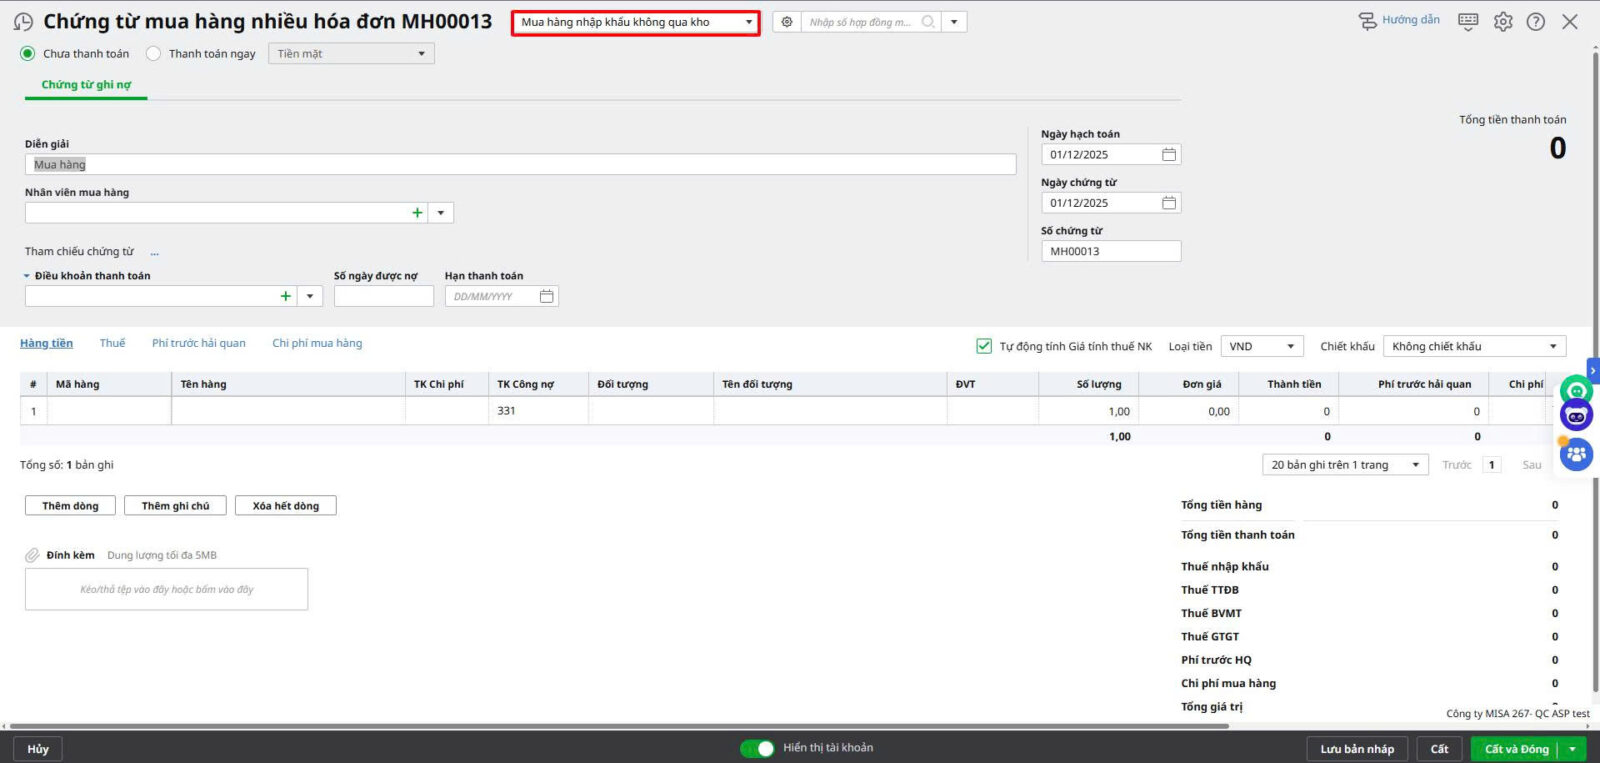Viewport: 1600px width, 763px height.
Task: Toggle Hiển thị tài khoản switch
Action: point(757,748)
